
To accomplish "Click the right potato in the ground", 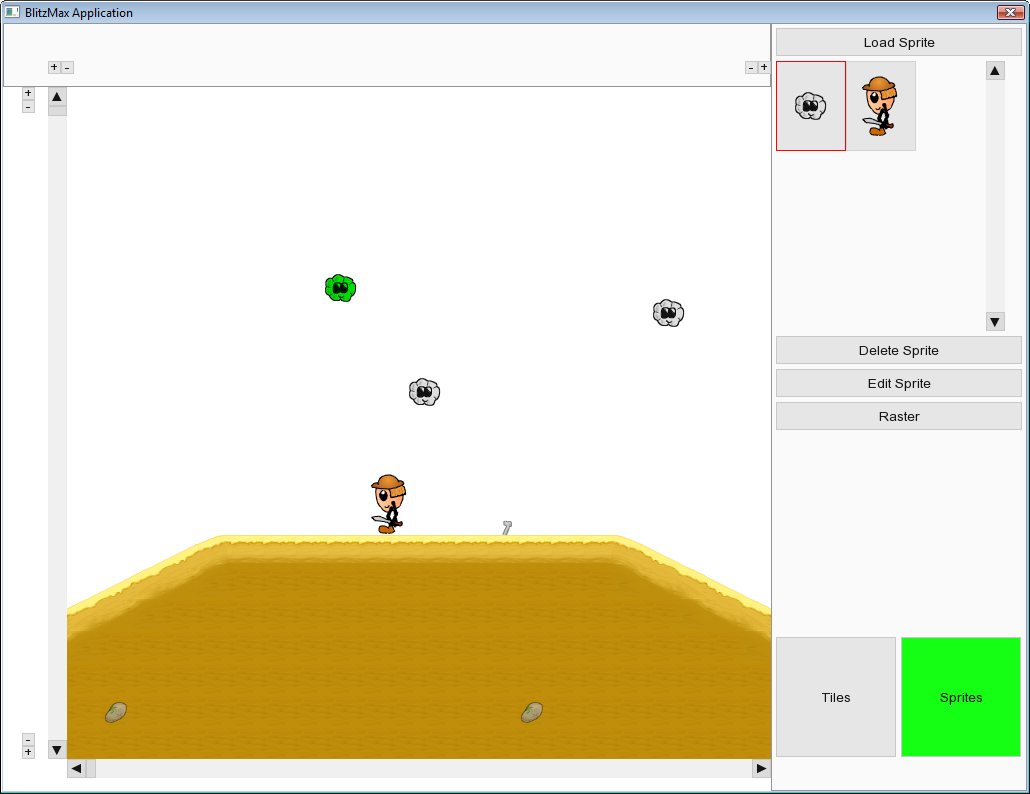I will click(532, 712).
